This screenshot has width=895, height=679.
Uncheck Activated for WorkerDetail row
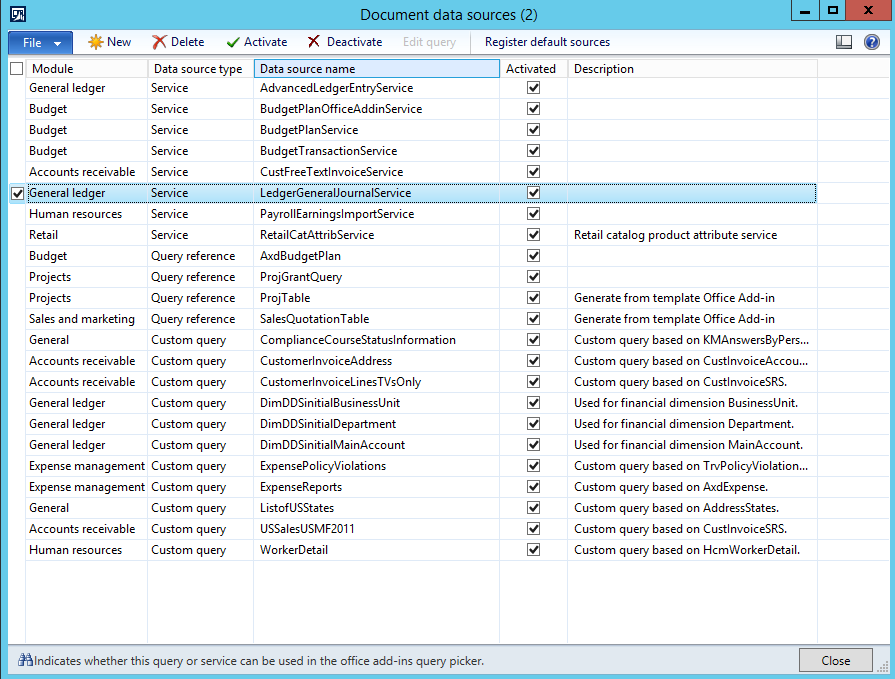(x=534, y=550)
